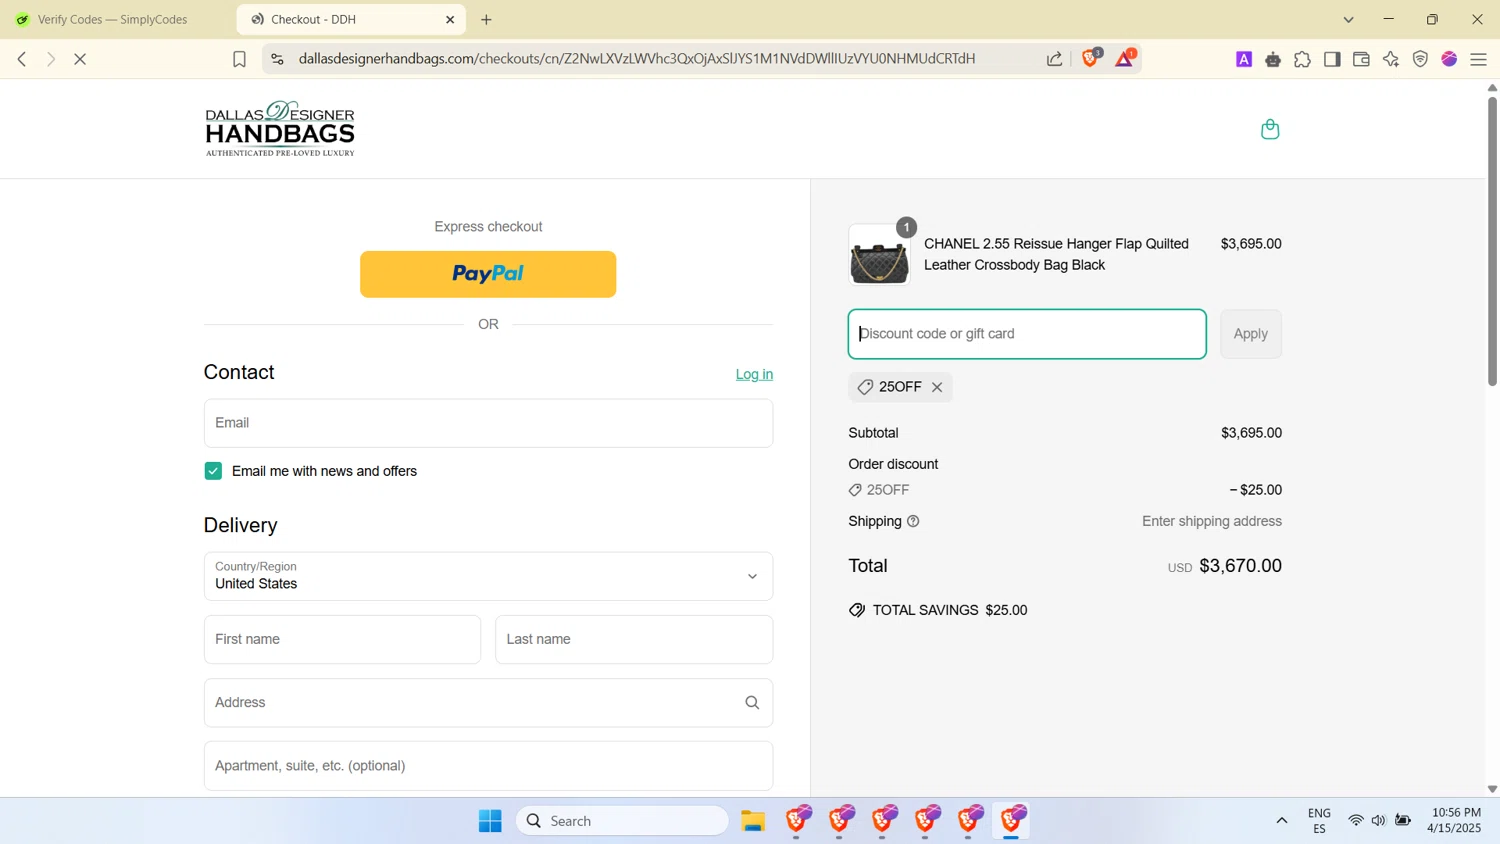The image size is (1500, 844).
Task: Click the TOTAL SAVINGS $25.00 text
Action: 950,610
